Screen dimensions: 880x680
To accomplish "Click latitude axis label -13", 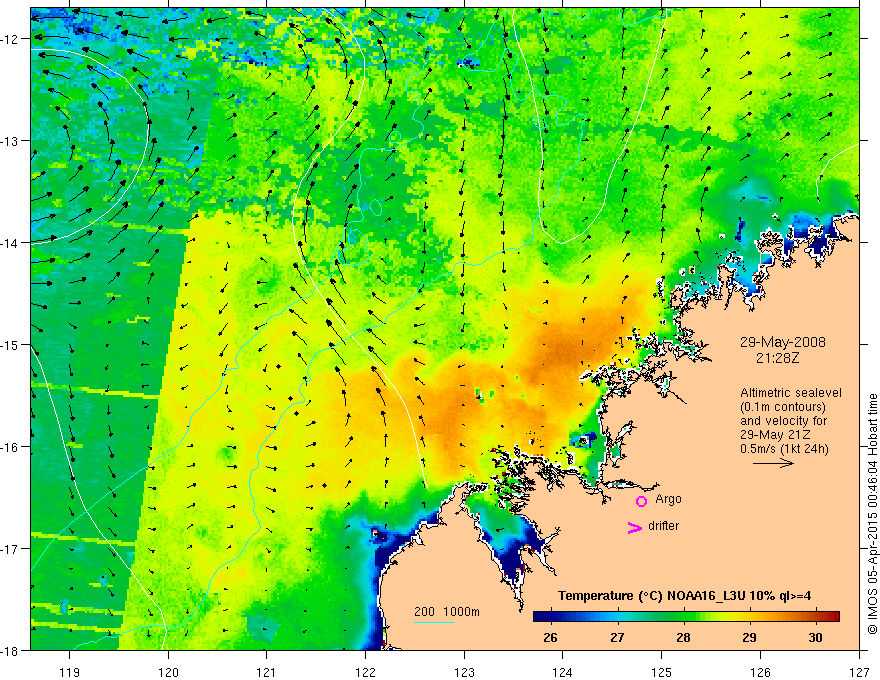I will pos(10,141).
